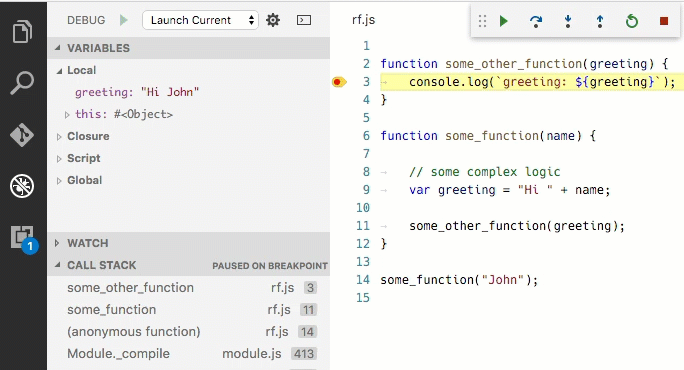This screenshot has height=370, width=684.
Task: Restart debugging with green circular arrow
Action: click(632, 21)
